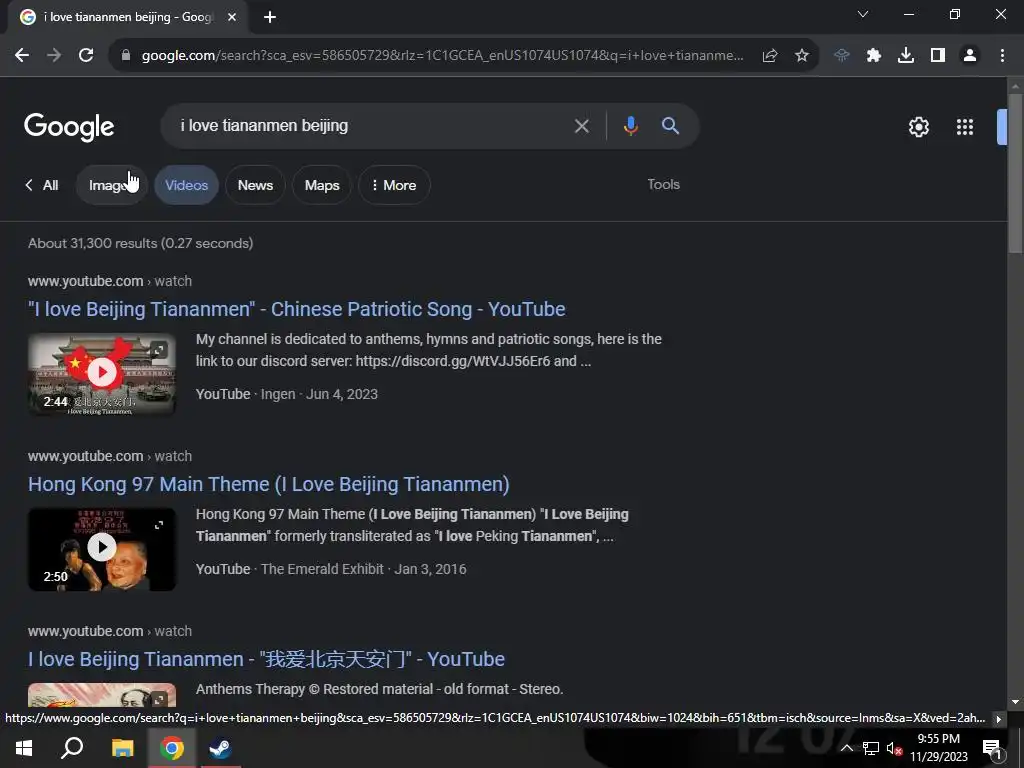View site information lock icon
The height and width of the screenshot is (768, 1024).
(x=126, y=56)
